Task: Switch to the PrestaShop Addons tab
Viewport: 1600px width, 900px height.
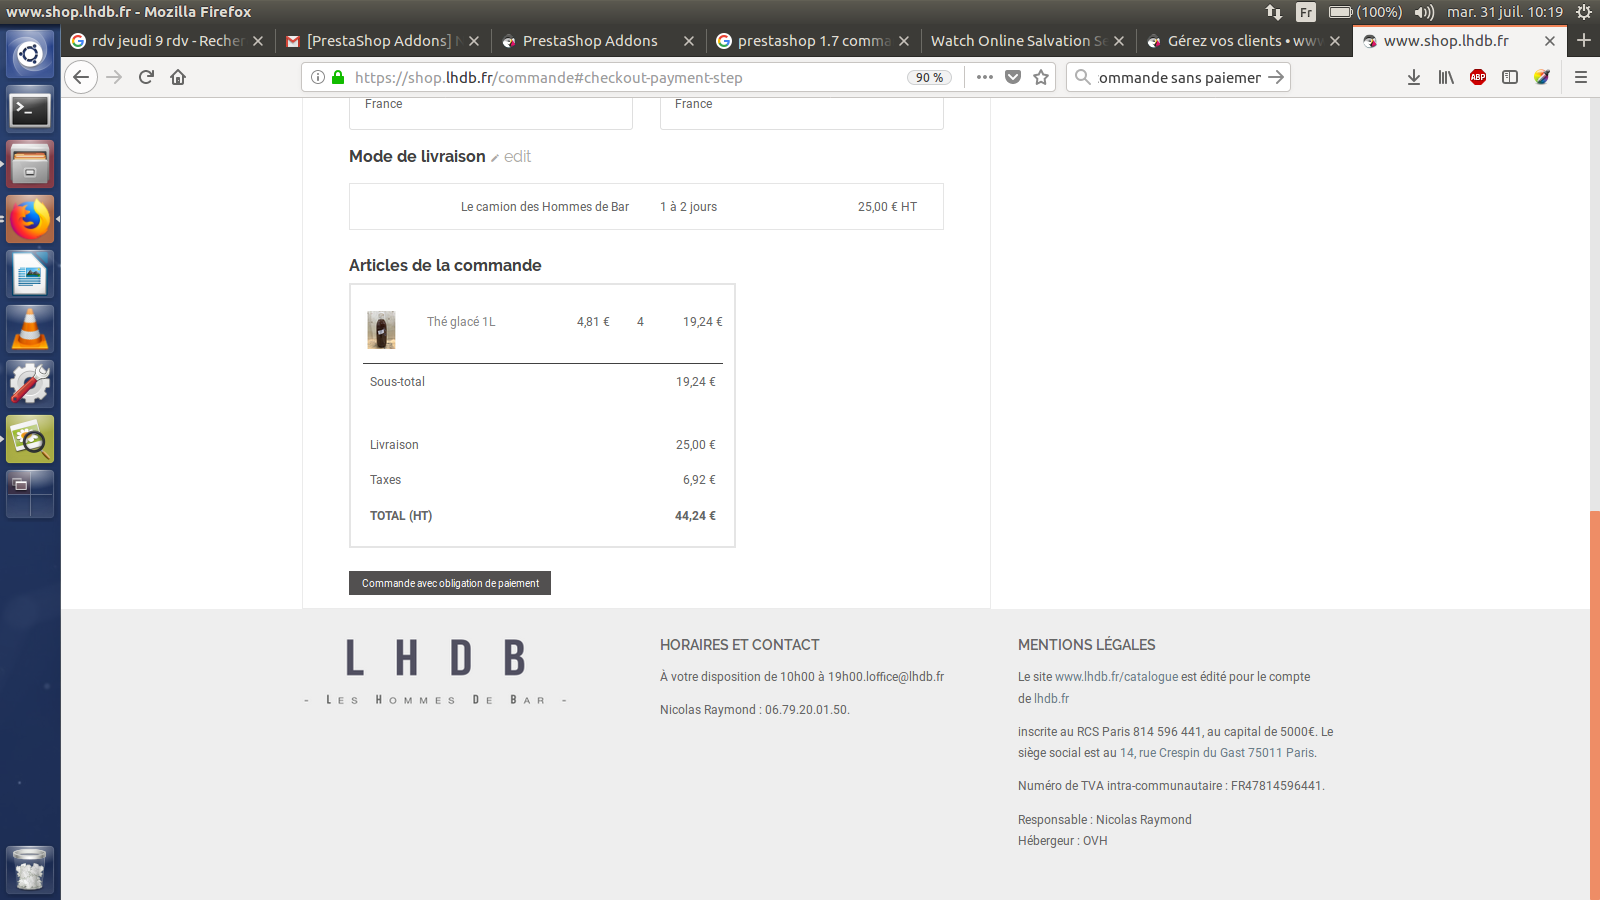Action: pos(590,41)
